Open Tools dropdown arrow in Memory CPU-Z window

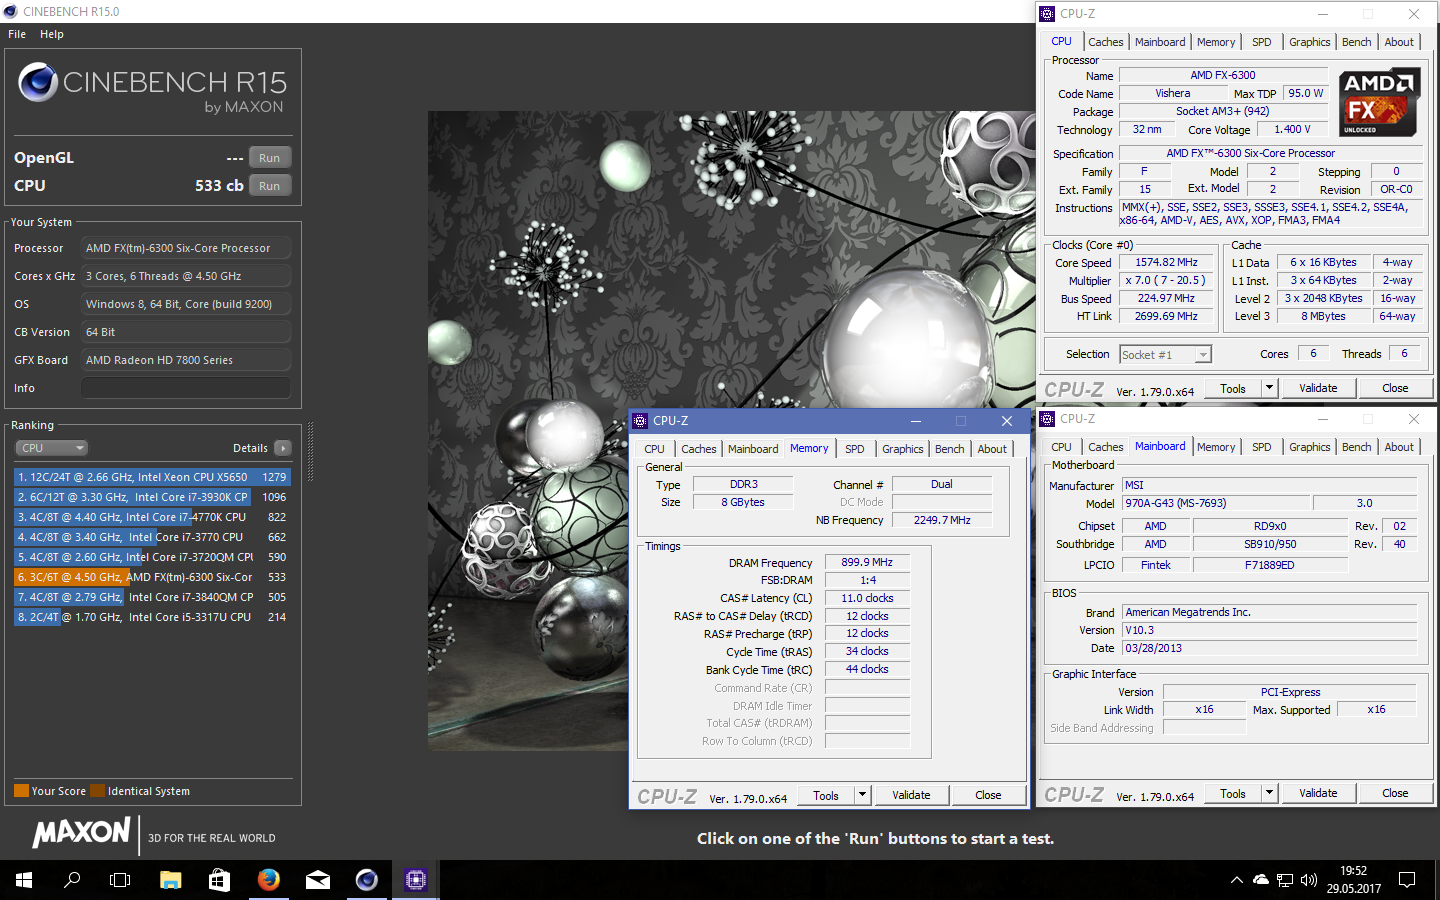pyautogui.click(x=863, y=795)
